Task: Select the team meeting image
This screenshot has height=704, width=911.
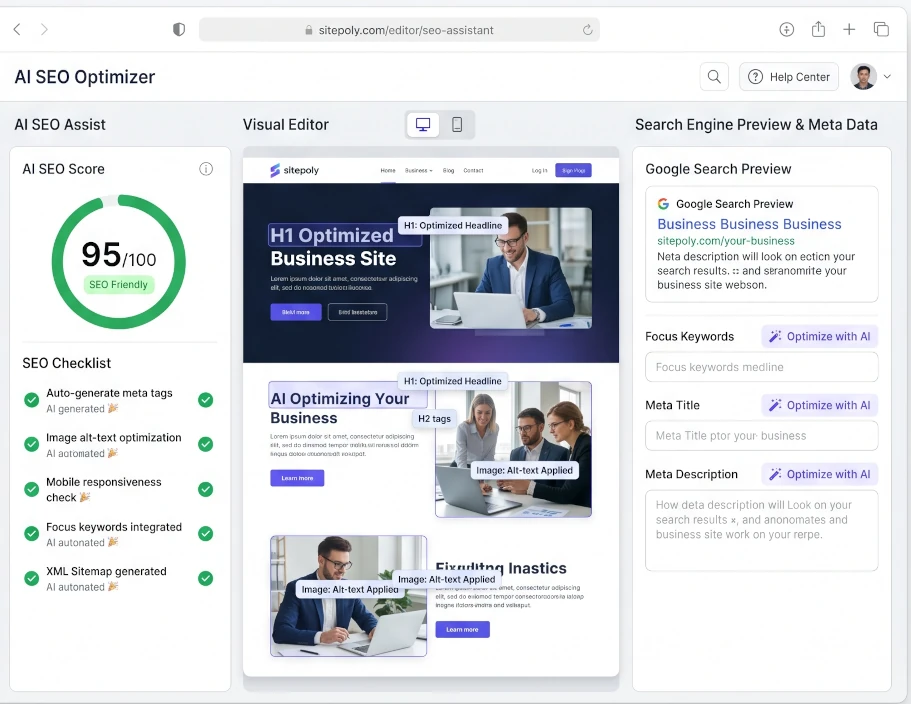Action: [x=513, y=449]
